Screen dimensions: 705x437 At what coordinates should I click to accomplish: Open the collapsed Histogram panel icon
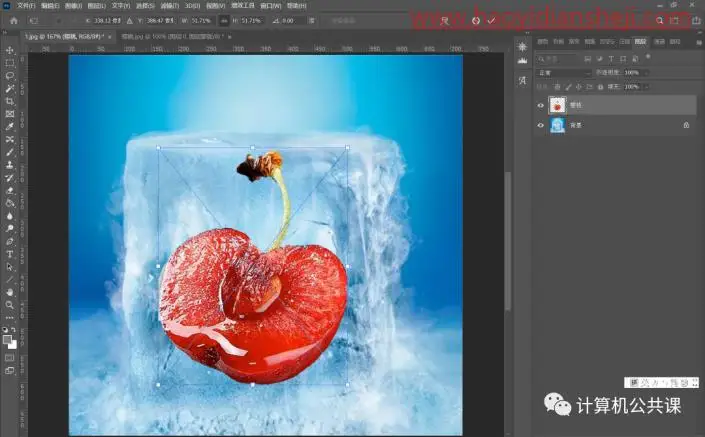coord(522,61)
